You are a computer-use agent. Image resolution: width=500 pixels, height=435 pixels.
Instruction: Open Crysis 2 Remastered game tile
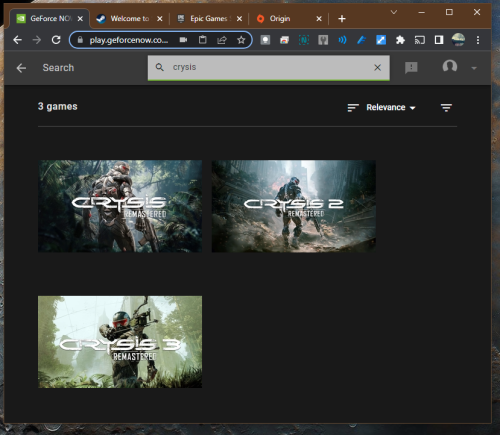(294, 206)
